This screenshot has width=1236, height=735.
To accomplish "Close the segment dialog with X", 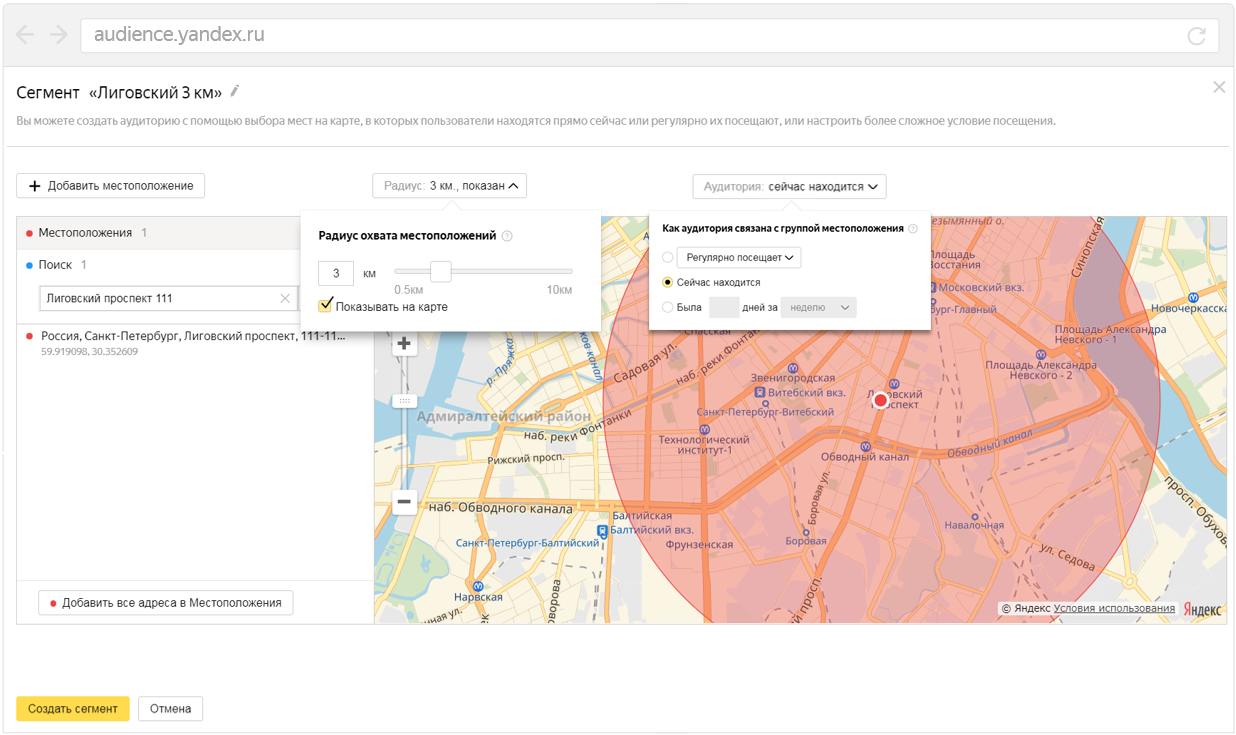I will pyautogui.click(x=1219, y=87).
